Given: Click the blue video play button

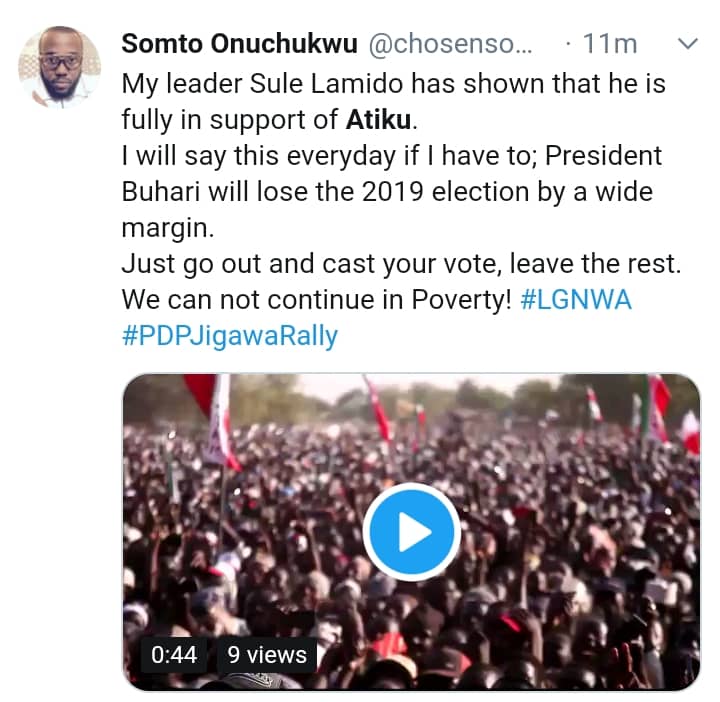Looking at the screenshot, I should tap(411, 531).
